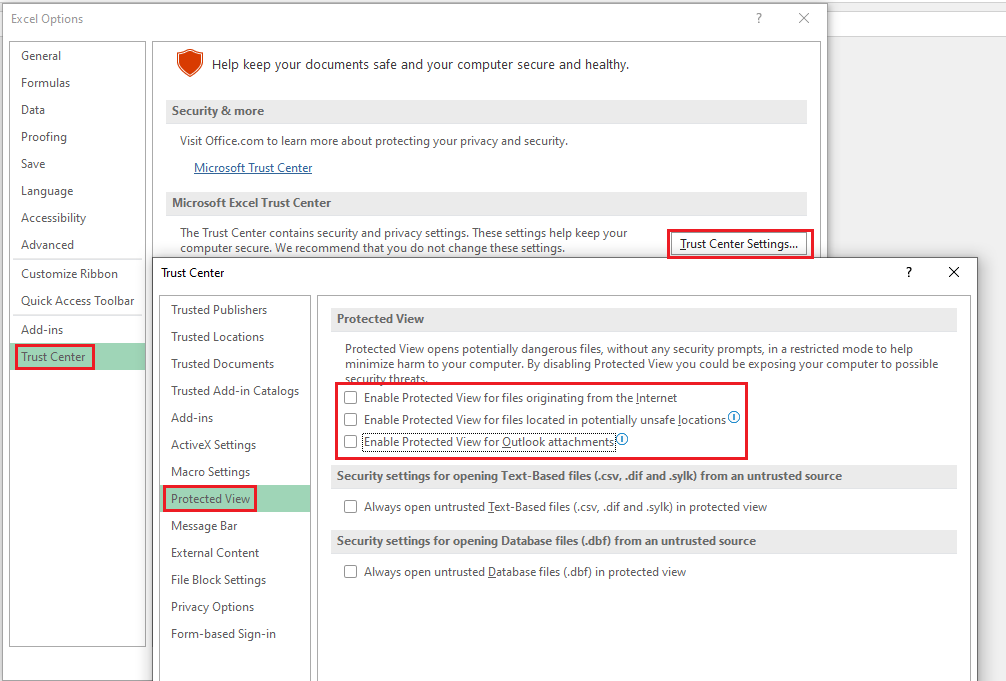The image size is (1006, 681).
Task: Open Accessibility options
Action: pos(78,218)
